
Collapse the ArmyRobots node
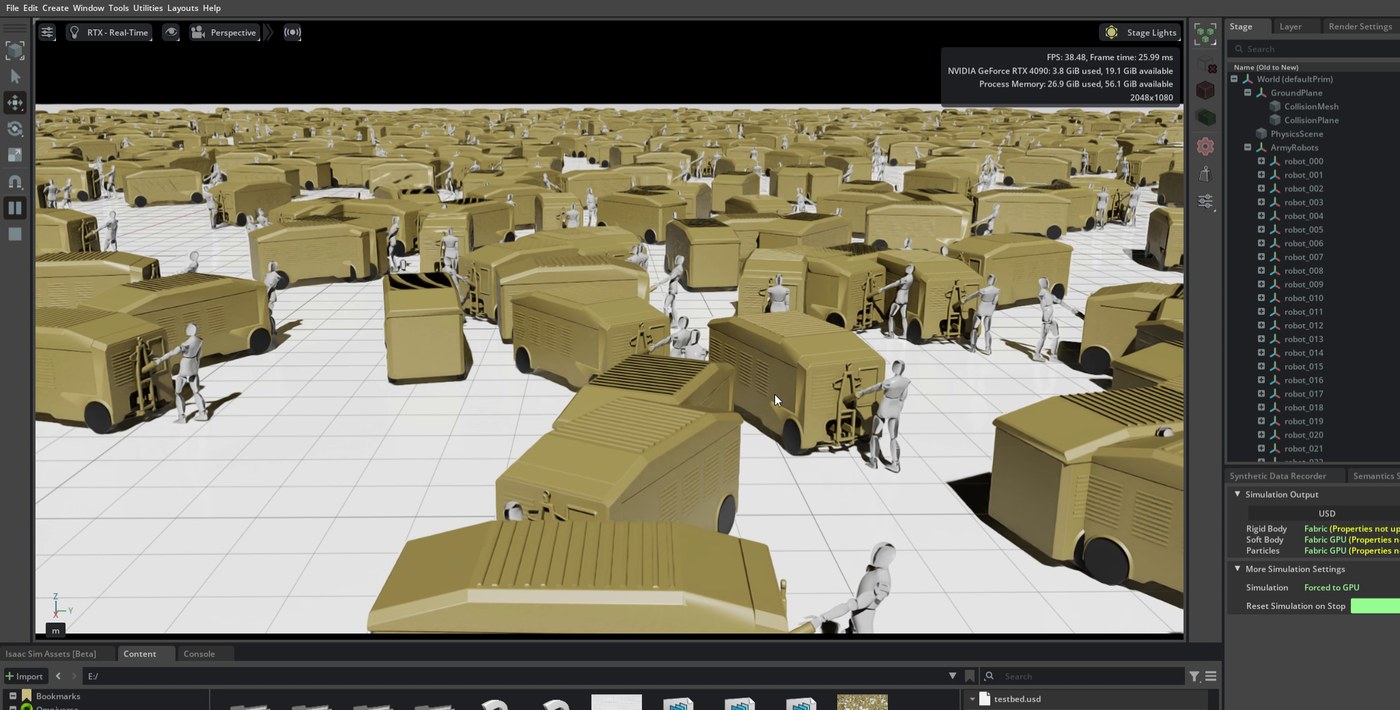point(1248,148)
